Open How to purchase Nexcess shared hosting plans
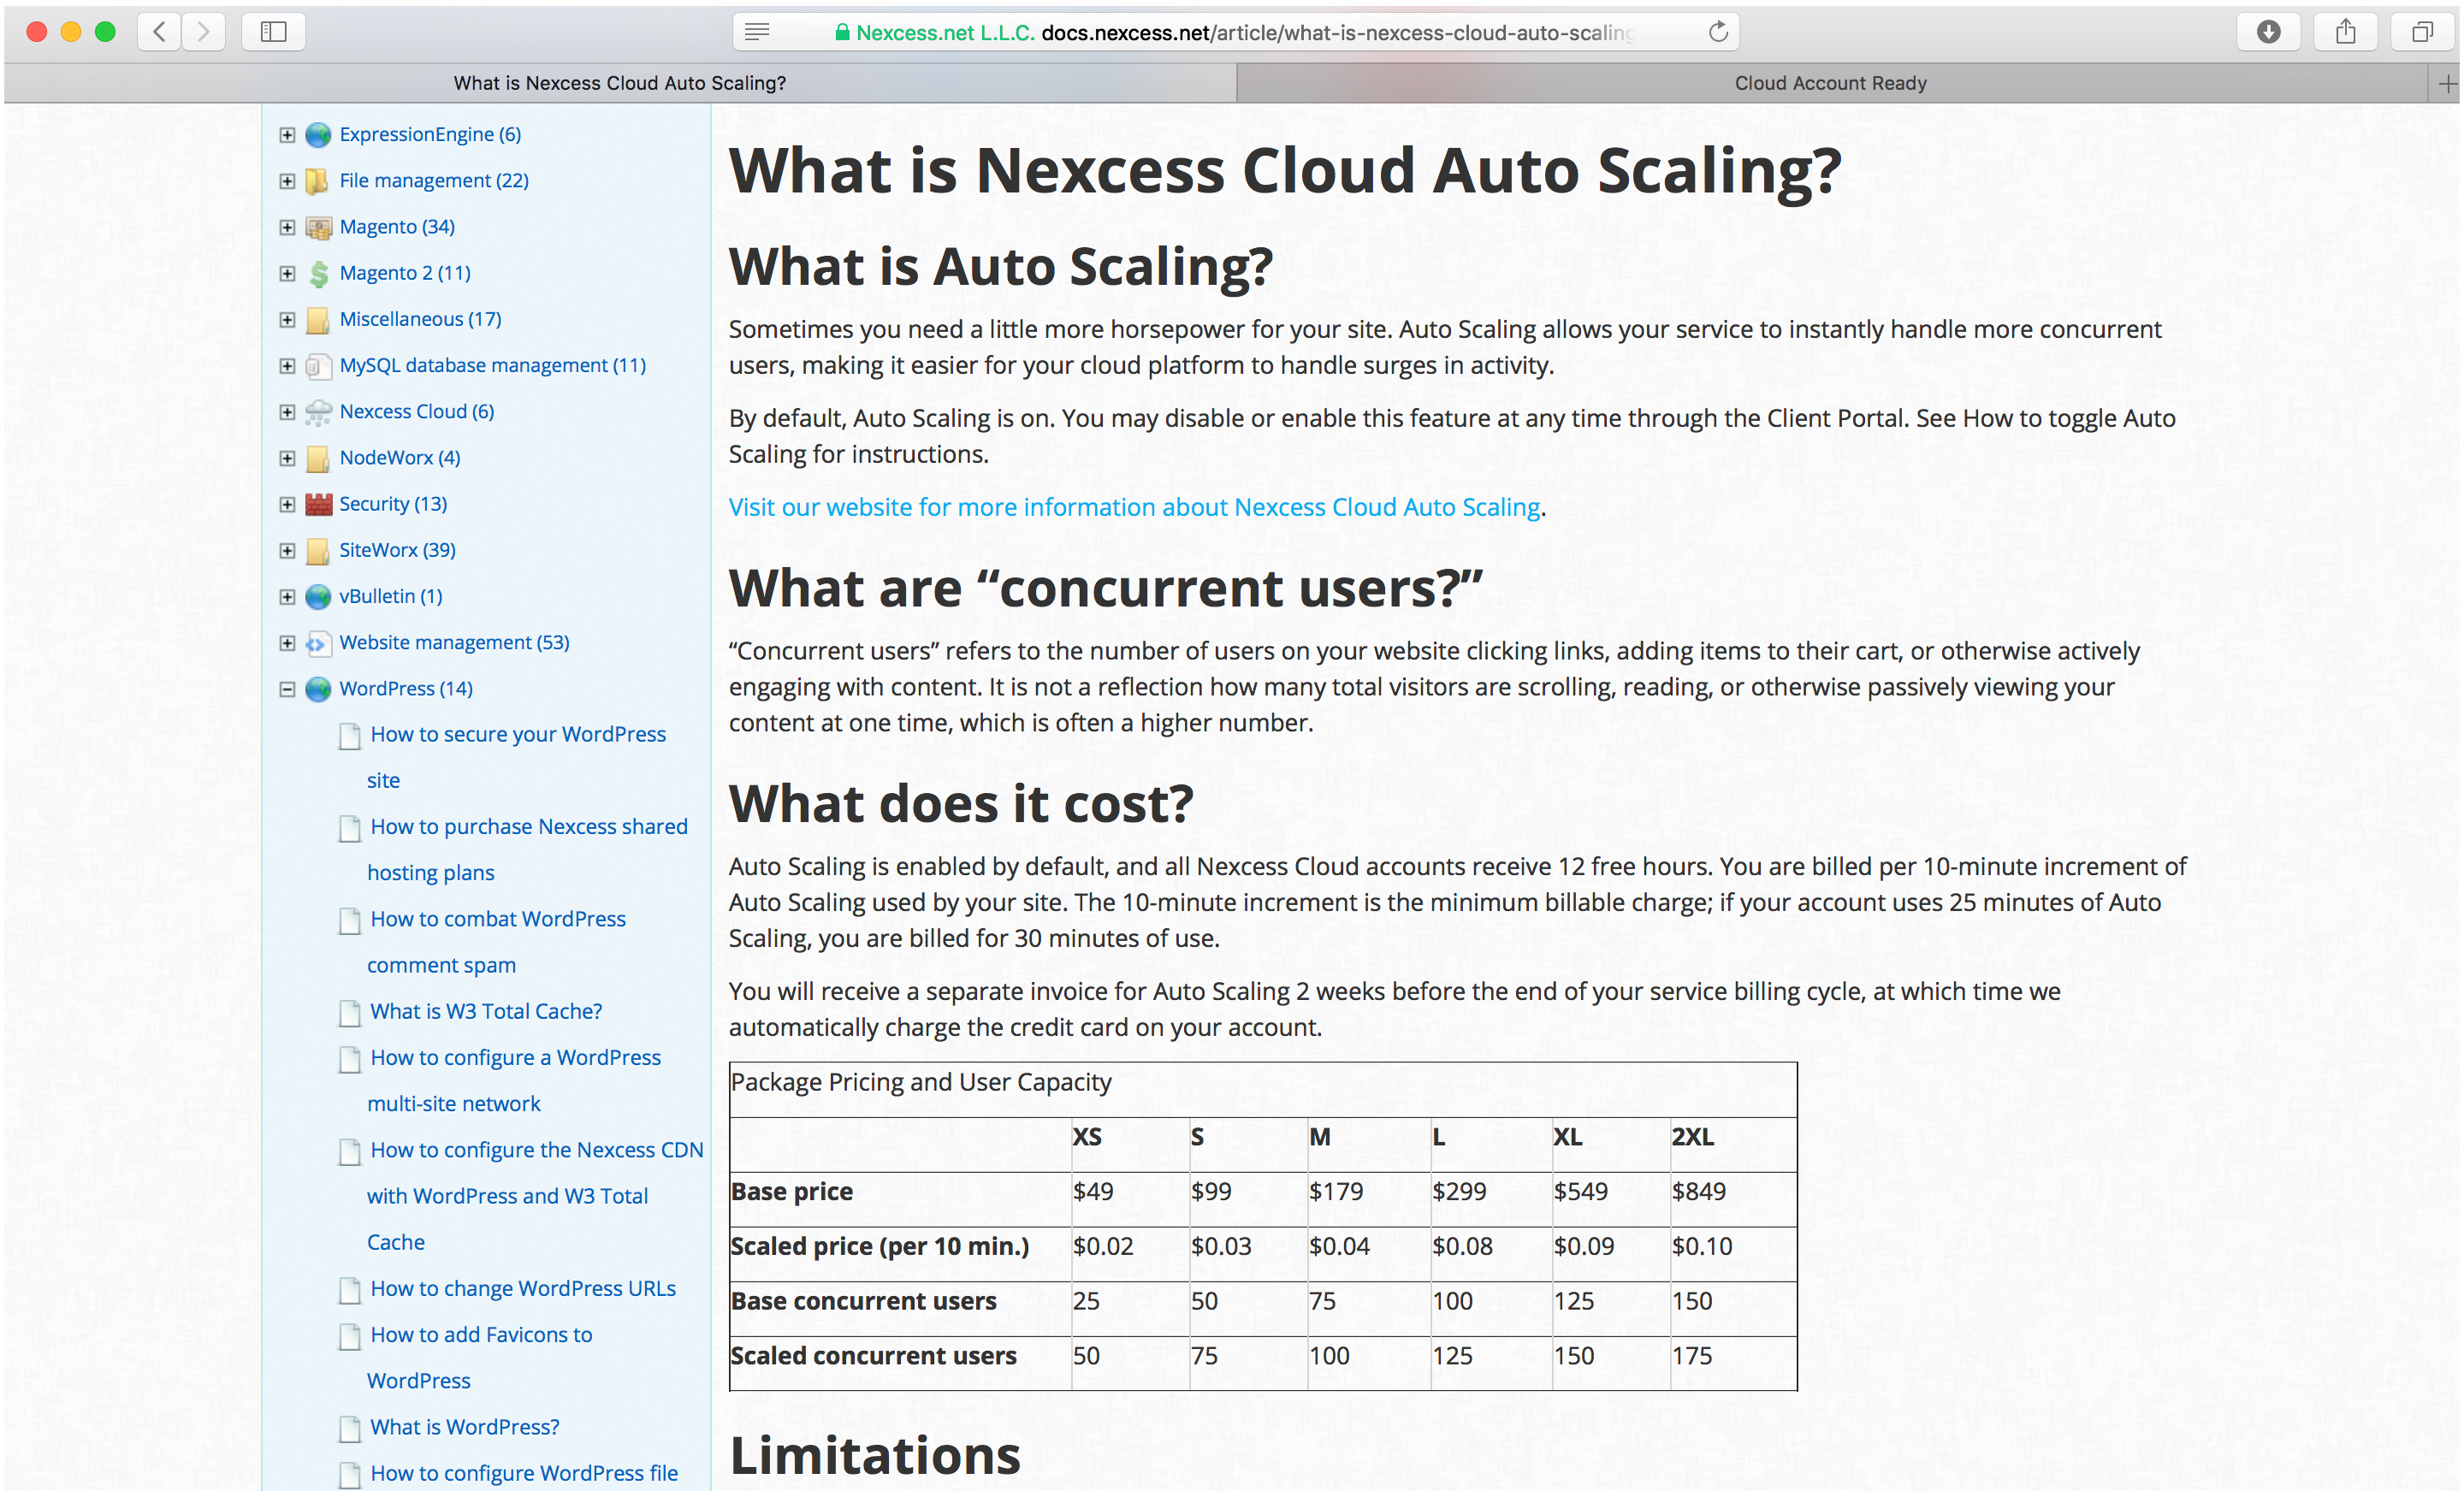 pos(527,849)
